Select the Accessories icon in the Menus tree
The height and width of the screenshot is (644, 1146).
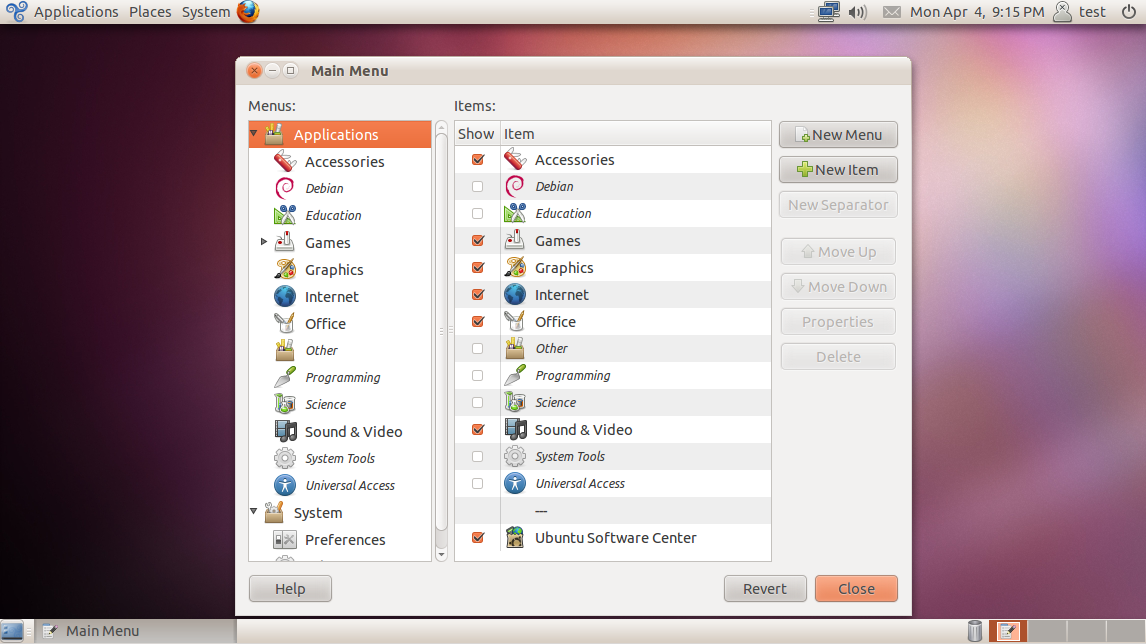[284, 160]
